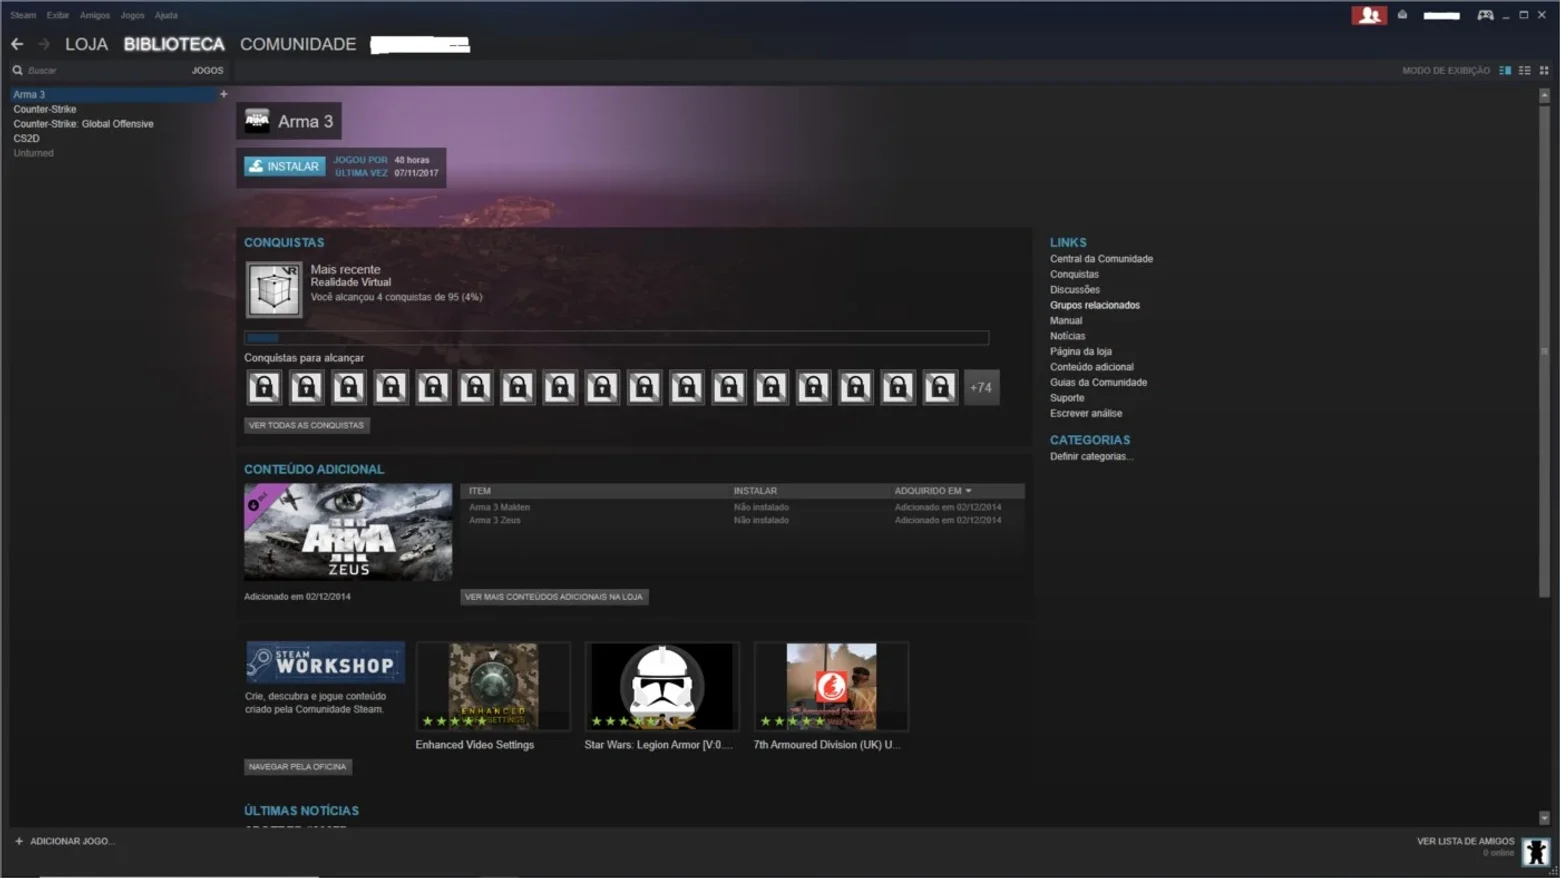Open Enhanced Video Settings workshop item
The width and height of the screenshot is (1560, 878).
click(493, 686)
